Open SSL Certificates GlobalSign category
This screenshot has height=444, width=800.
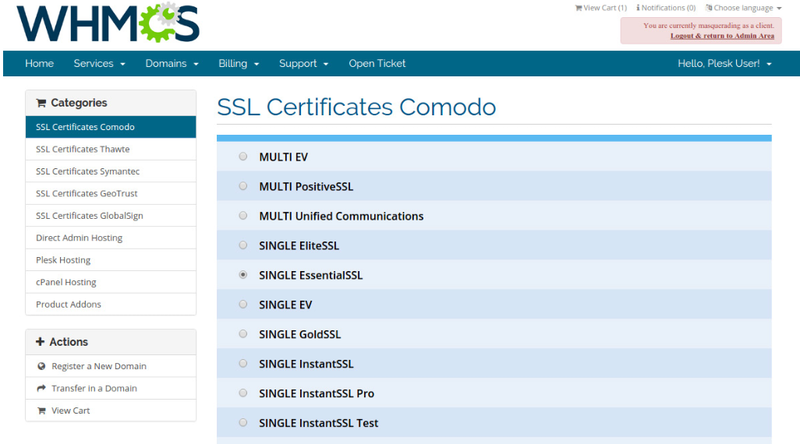(111, 216)
